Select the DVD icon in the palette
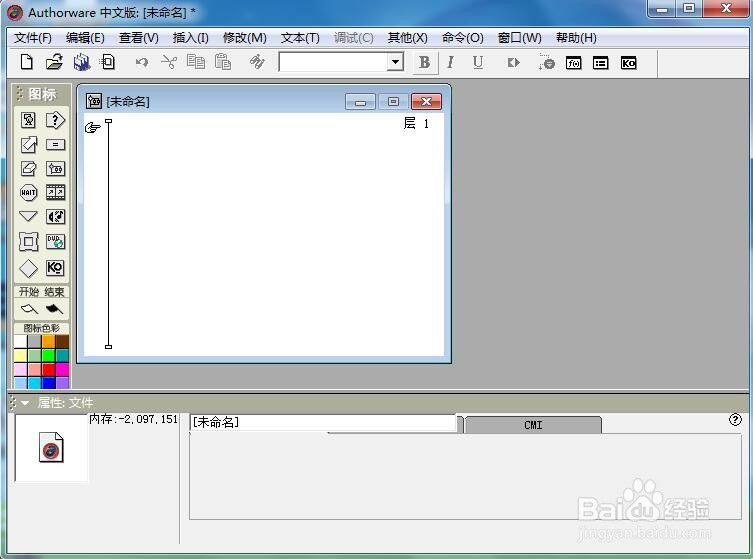Viewport: 753px width, 559px height. (55, 242)
